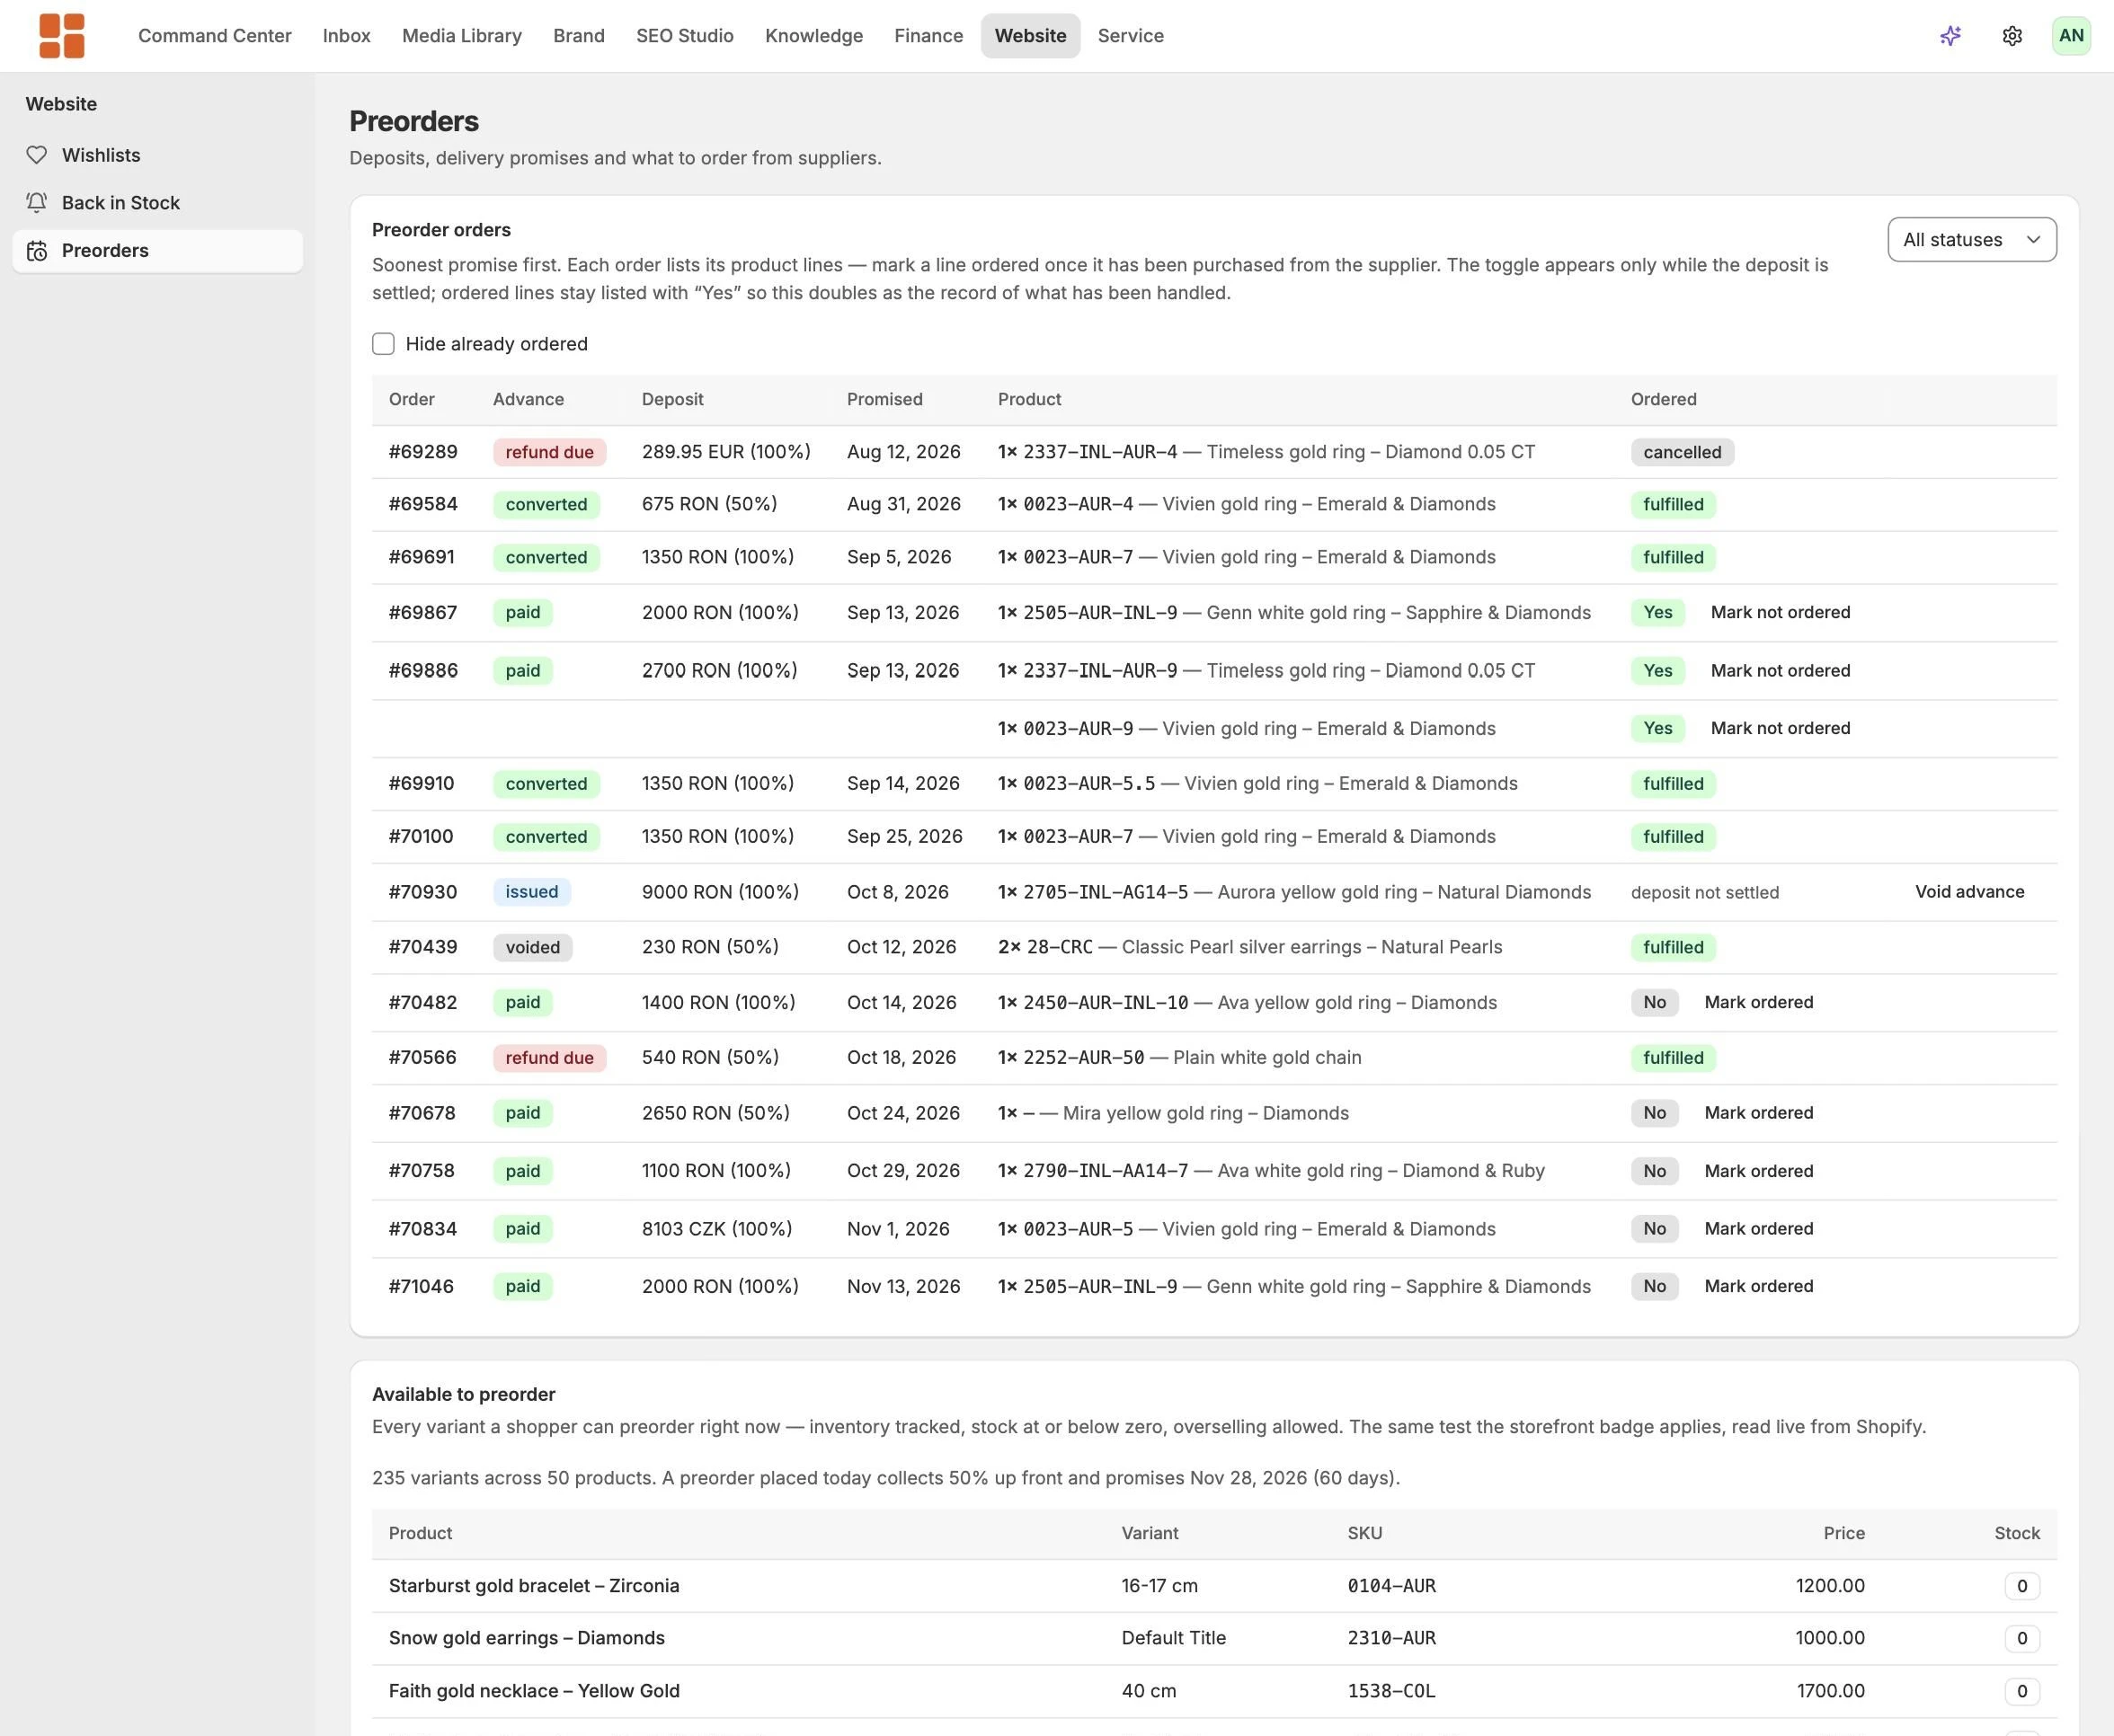Open the AN user avatar menu
Image resolution: width=2114 pixels, height=1736 pixels.
click(x=2071, y=36)
